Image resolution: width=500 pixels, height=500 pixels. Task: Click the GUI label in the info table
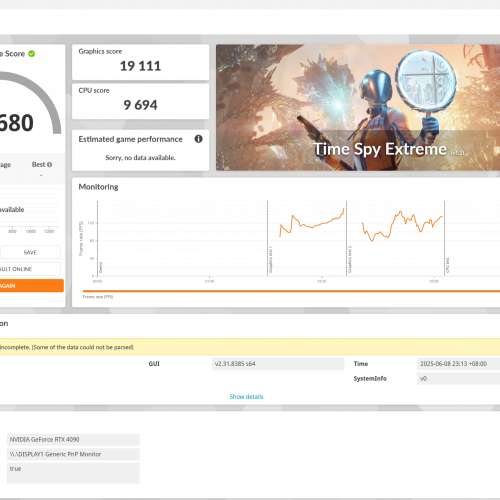(x=154, y=364)
